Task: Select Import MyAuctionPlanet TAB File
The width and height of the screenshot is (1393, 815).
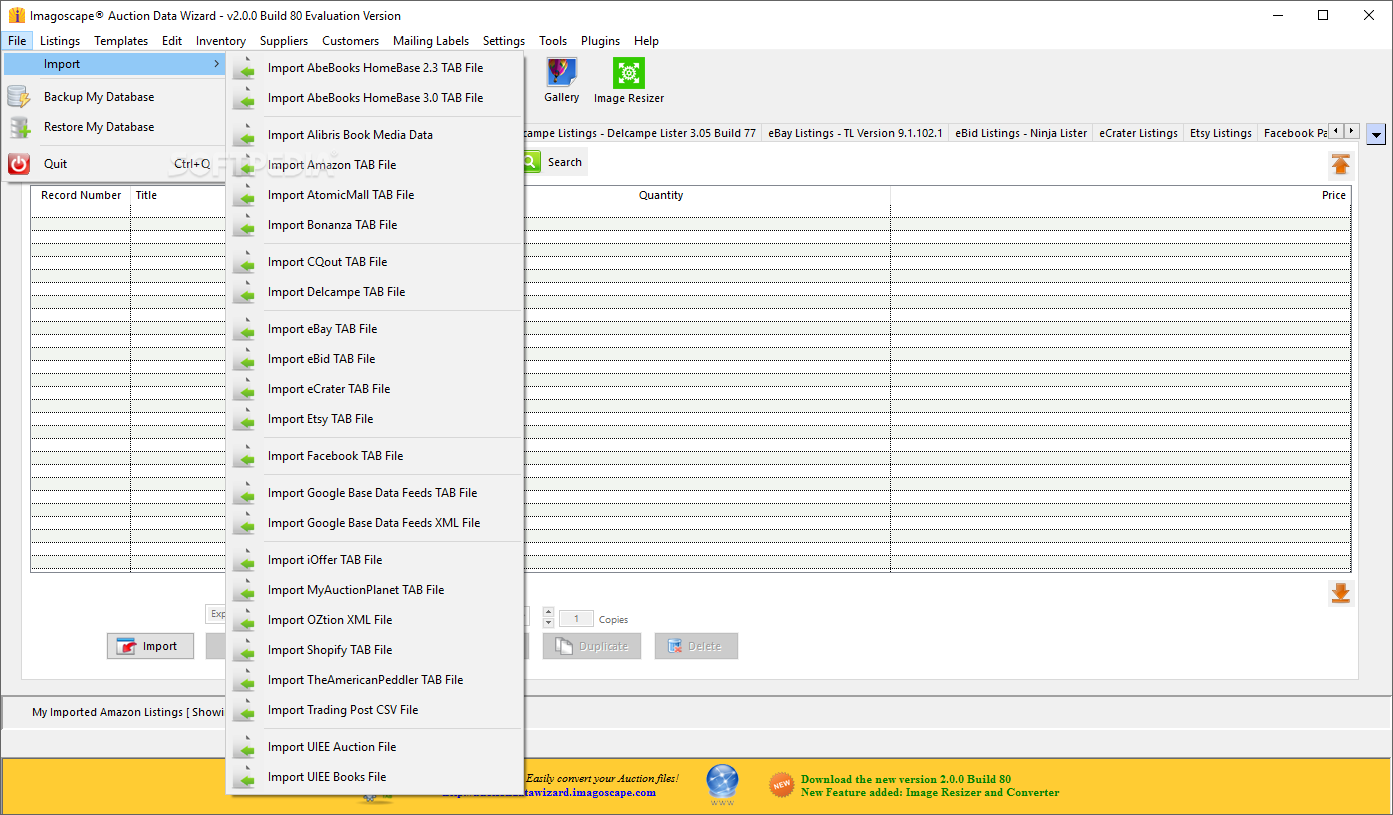Action: tap(375, 590)
